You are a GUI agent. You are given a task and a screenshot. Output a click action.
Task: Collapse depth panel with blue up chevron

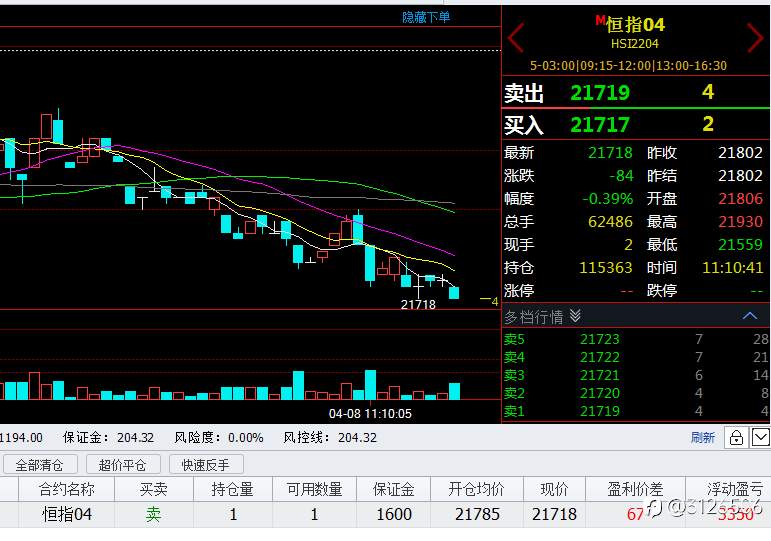point(750,316)
